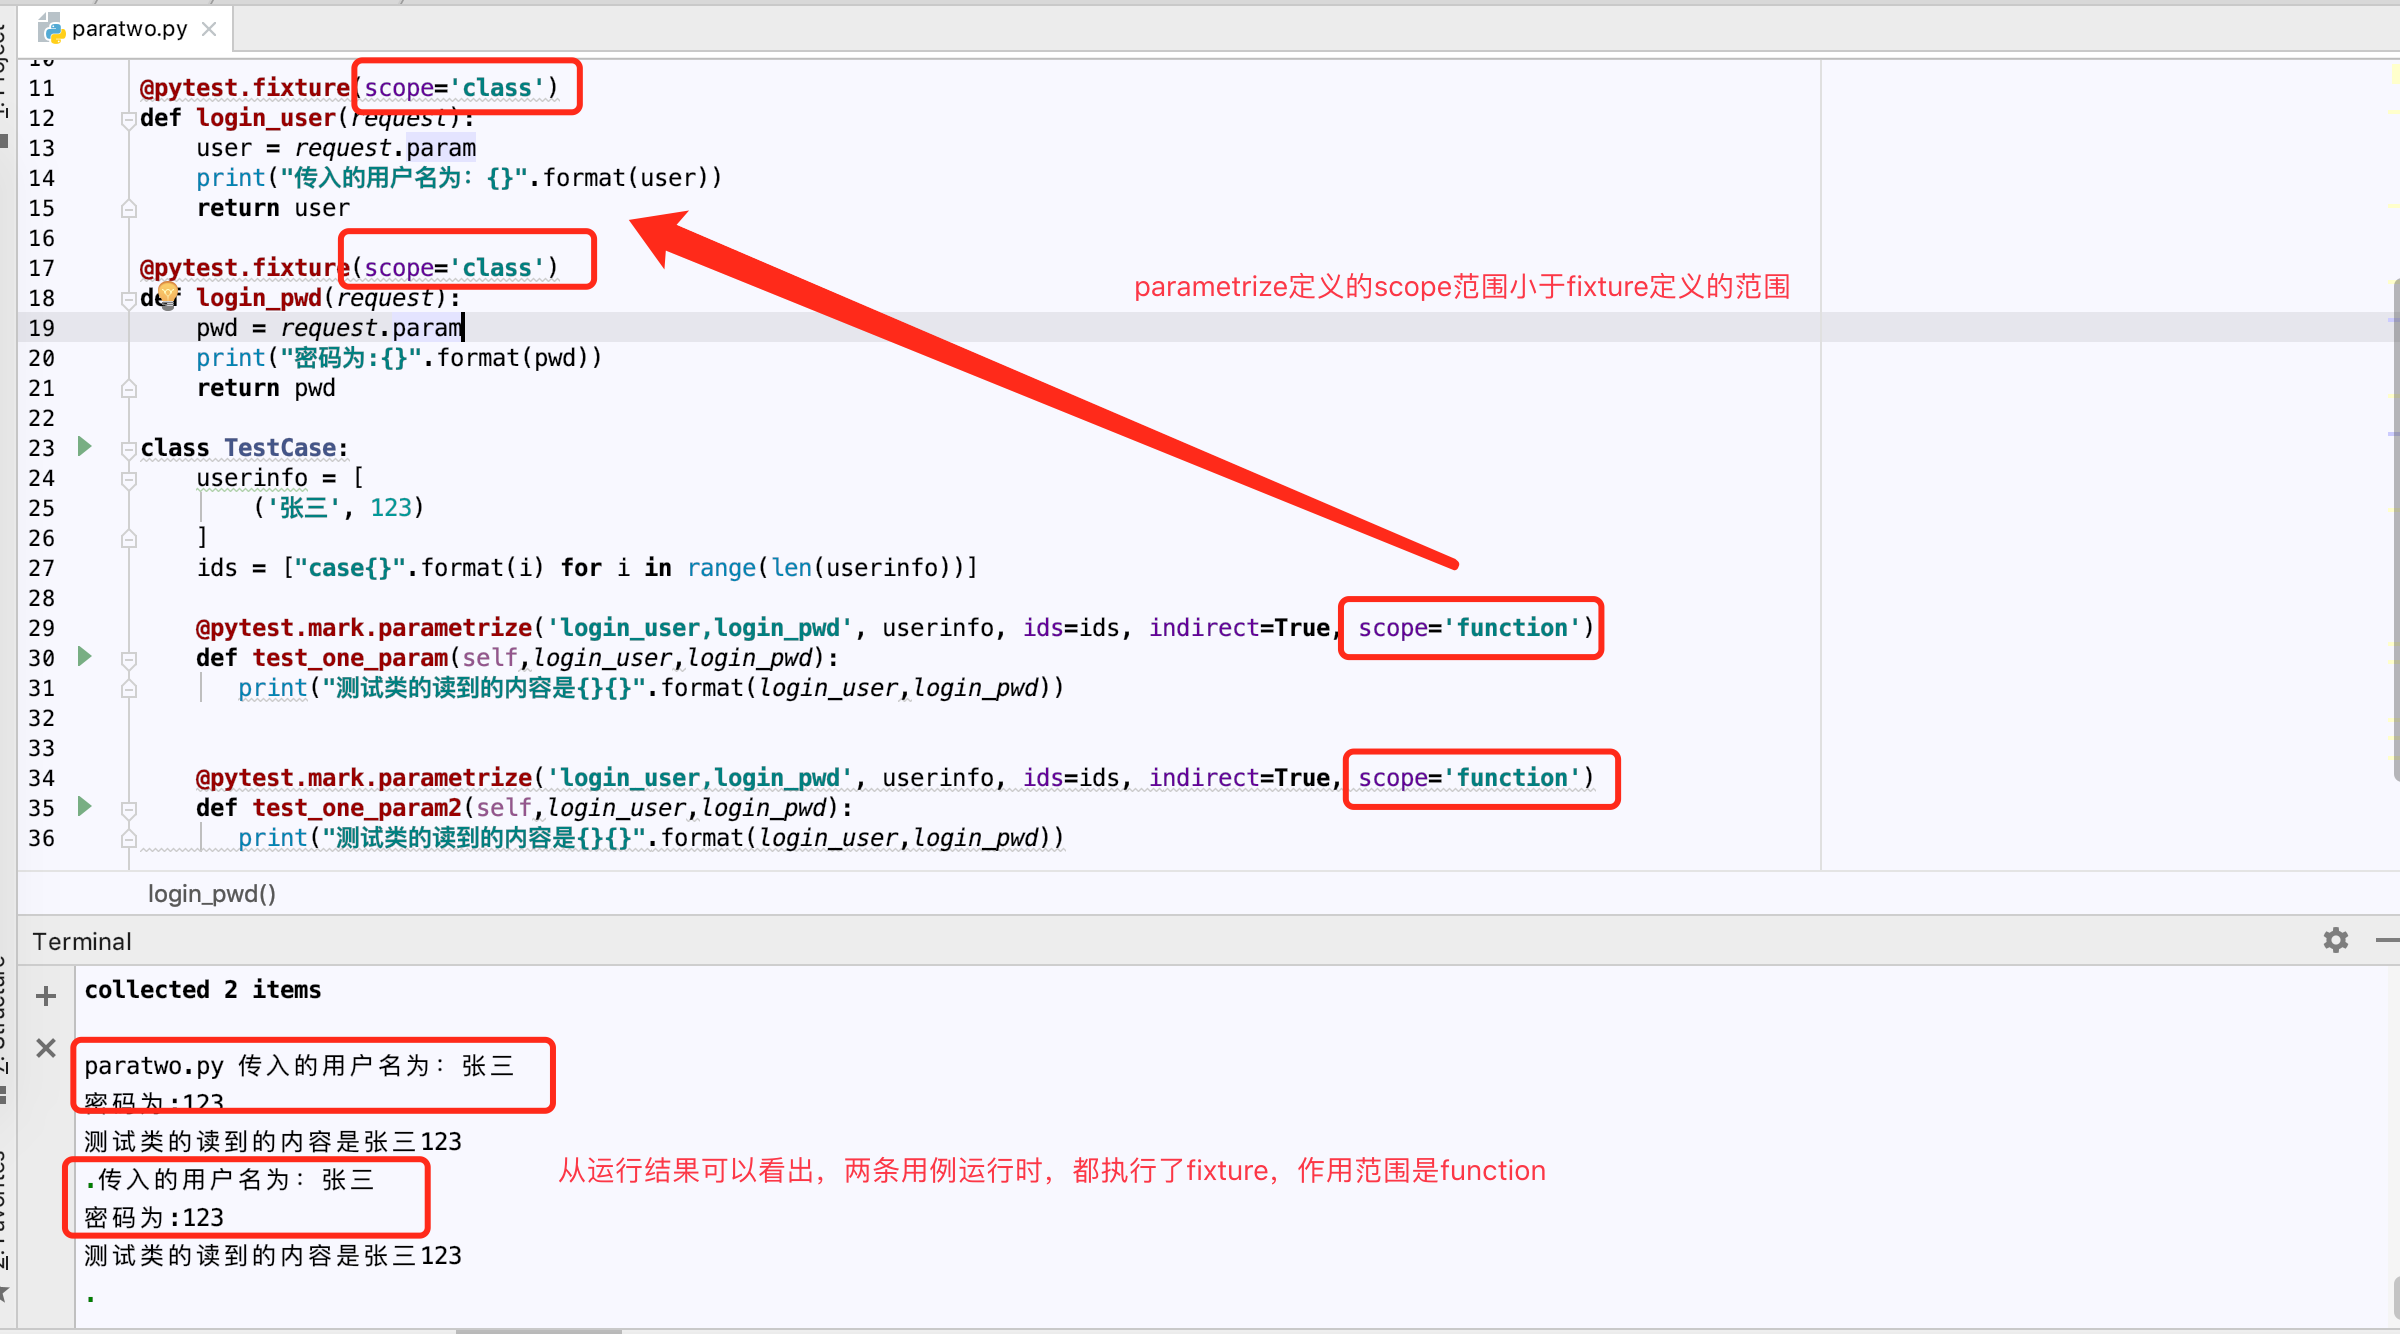This screenshot has width=2400, height=1334.
Task: Hide the Terminal panel with the minimize dash
Action: [2388, 940]
